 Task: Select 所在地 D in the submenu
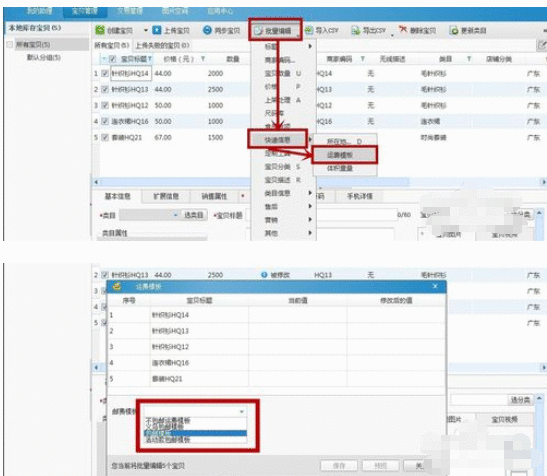[344, 141]
